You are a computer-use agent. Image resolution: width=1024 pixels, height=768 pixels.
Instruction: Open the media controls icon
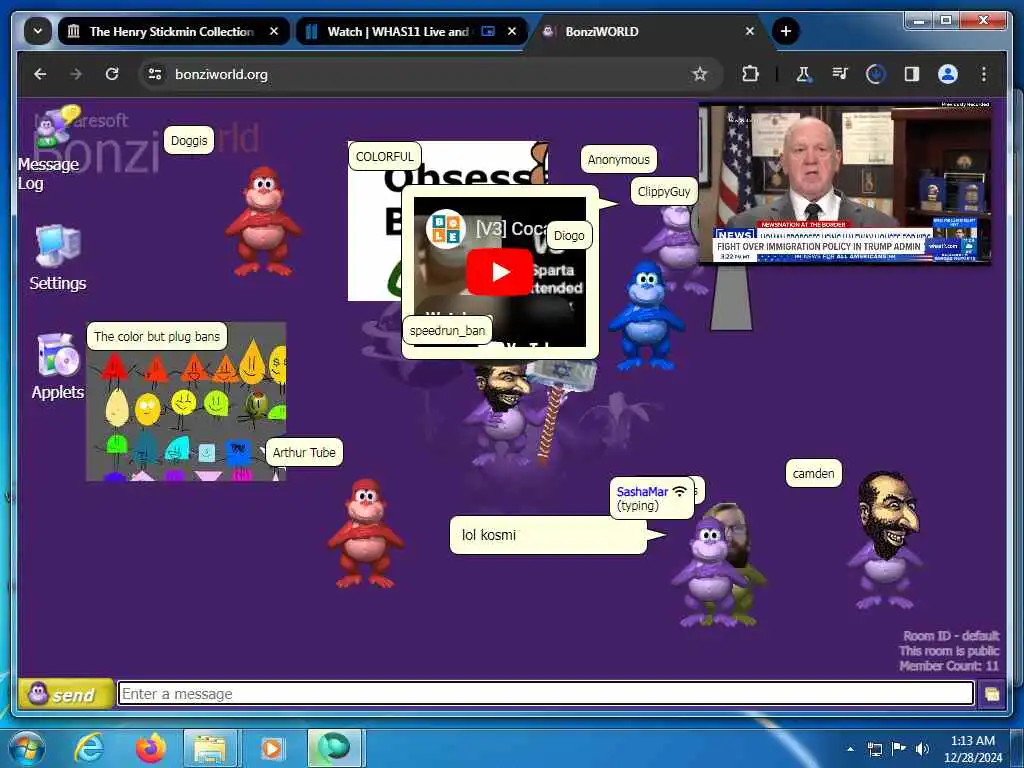point(840,74)
